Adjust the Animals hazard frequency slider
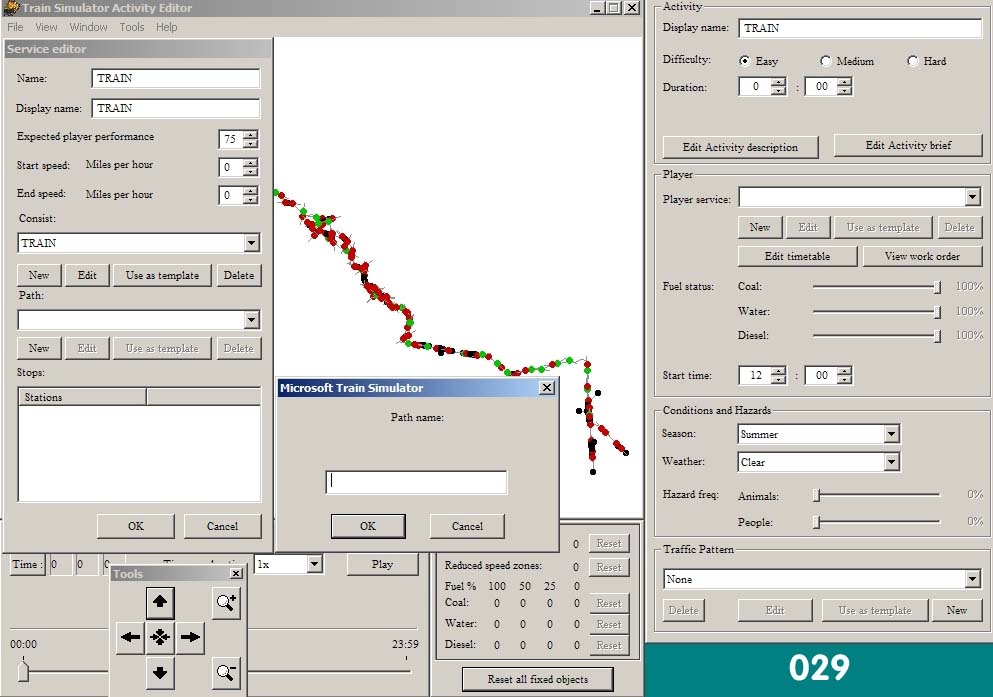This screenshot has width=993, height=697. [x=817, y=495]
